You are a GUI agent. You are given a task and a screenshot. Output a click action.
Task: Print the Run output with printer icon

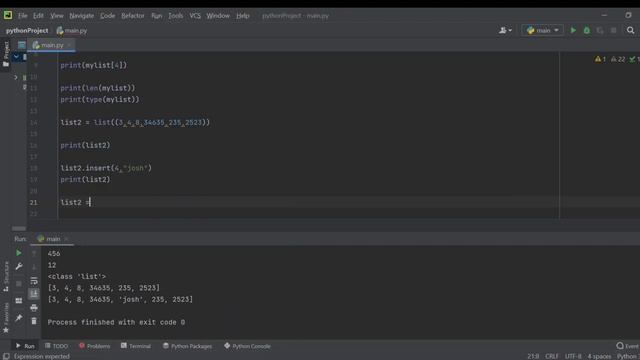tap(34, 307)
